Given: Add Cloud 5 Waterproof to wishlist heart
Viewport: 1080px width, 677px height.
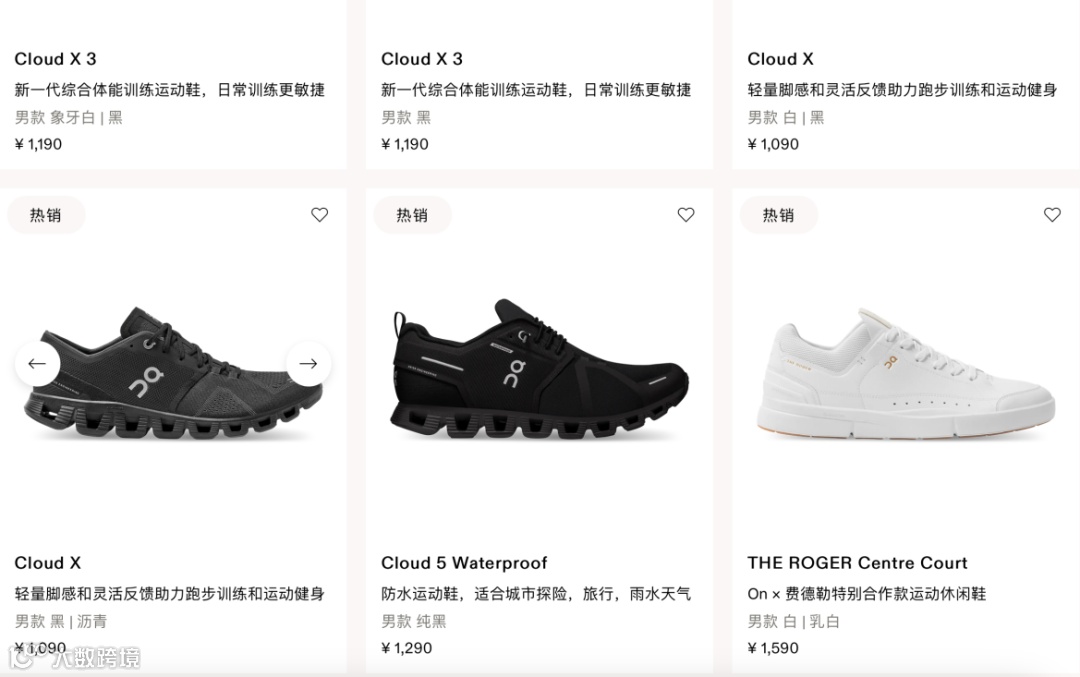Looking at the screenshot, I should click(686, 215).
